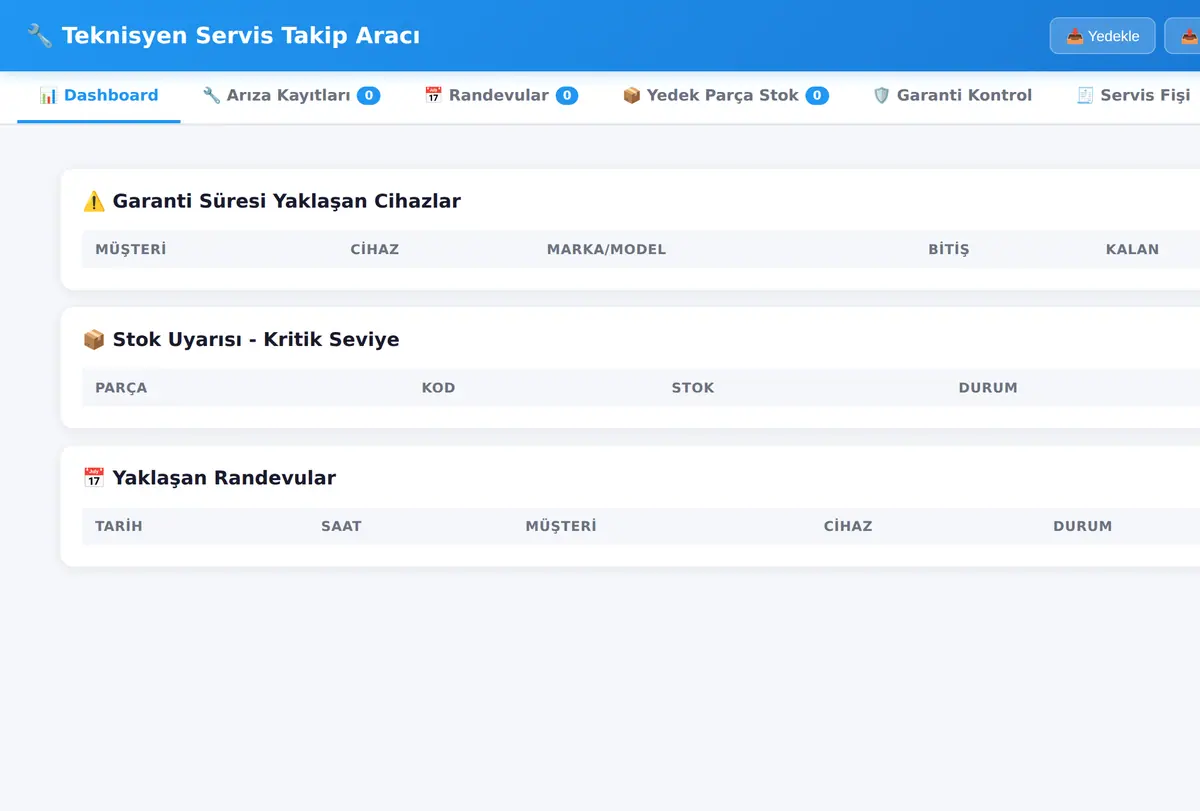The image size is (1200, 811).
Task: Open the Garanti Kontrol tab
Action: [952, 96]
